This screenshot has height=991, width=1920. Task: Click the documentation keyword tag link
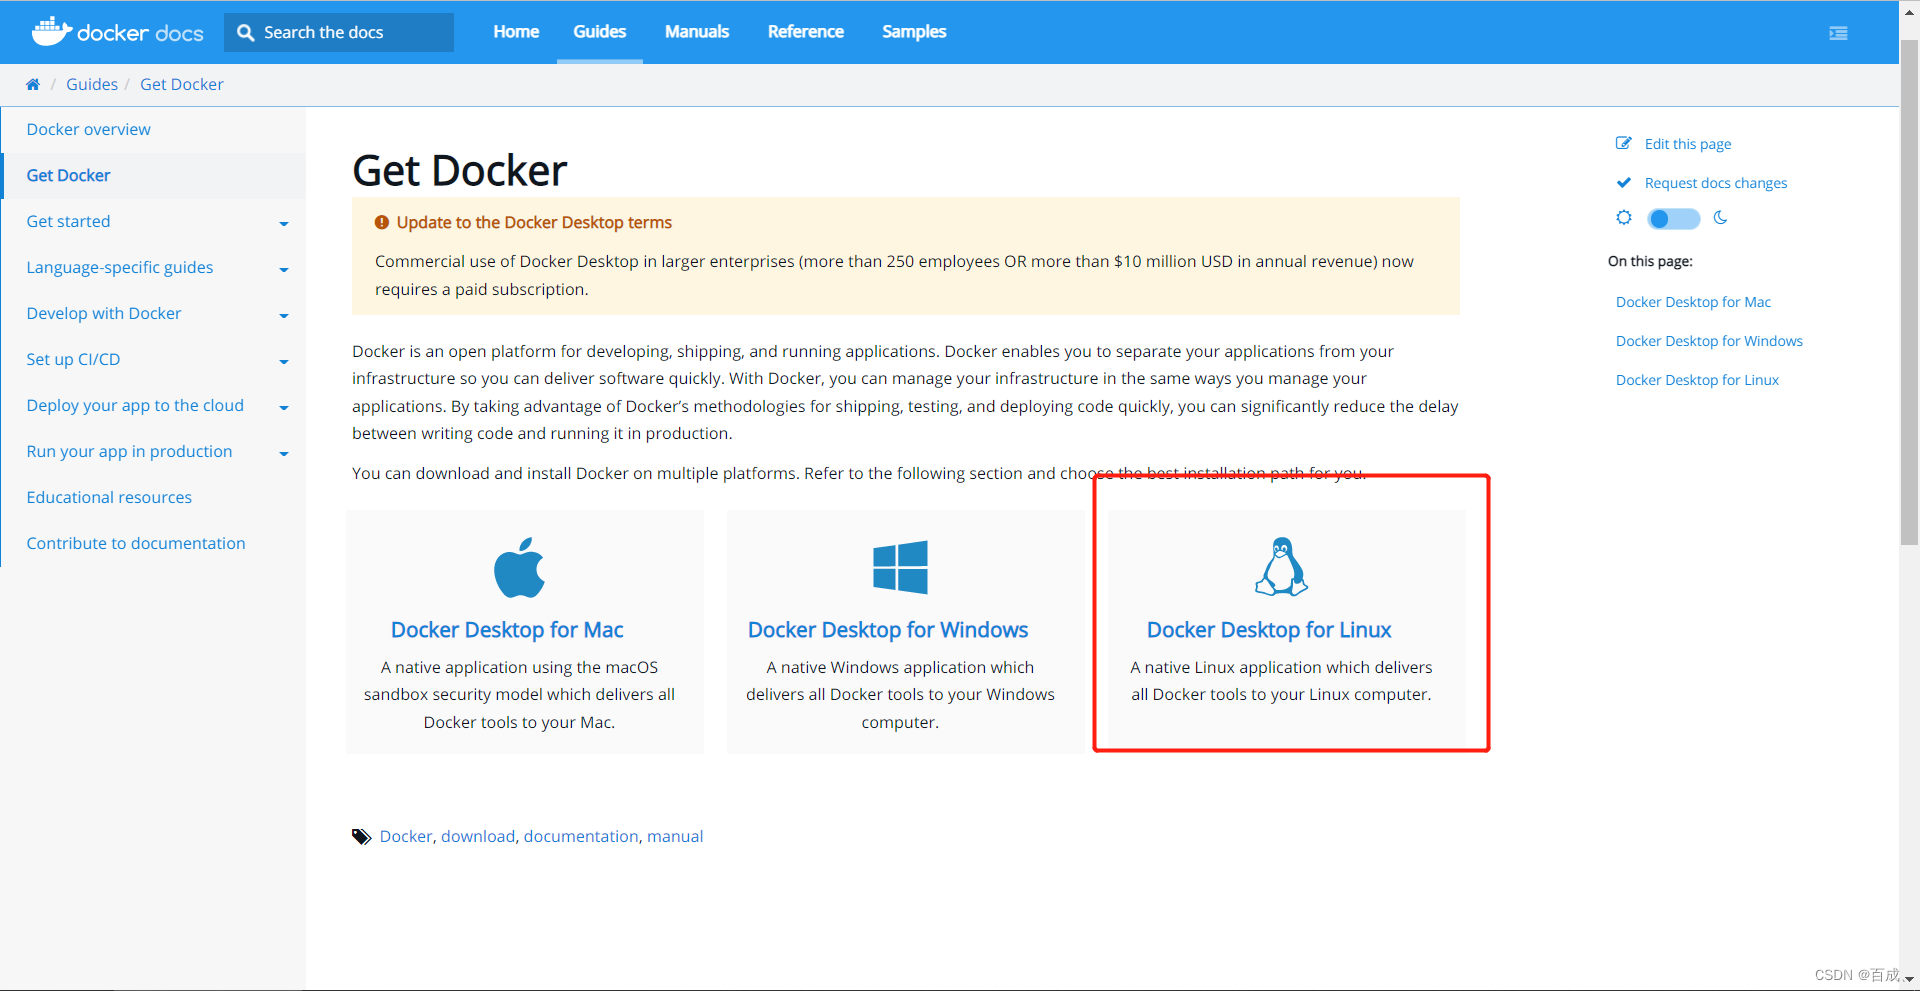(581, 836)
